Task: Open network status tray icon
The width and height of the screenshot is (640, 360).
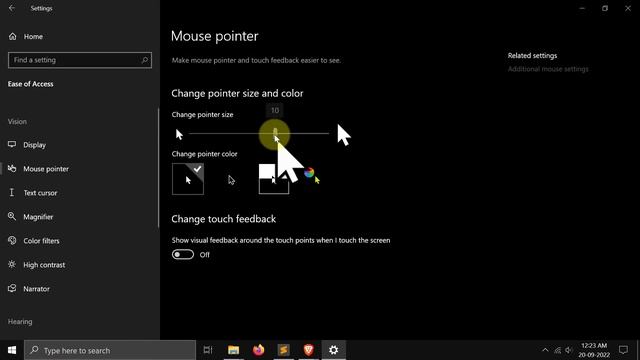Action: click(x=558, y=350)
